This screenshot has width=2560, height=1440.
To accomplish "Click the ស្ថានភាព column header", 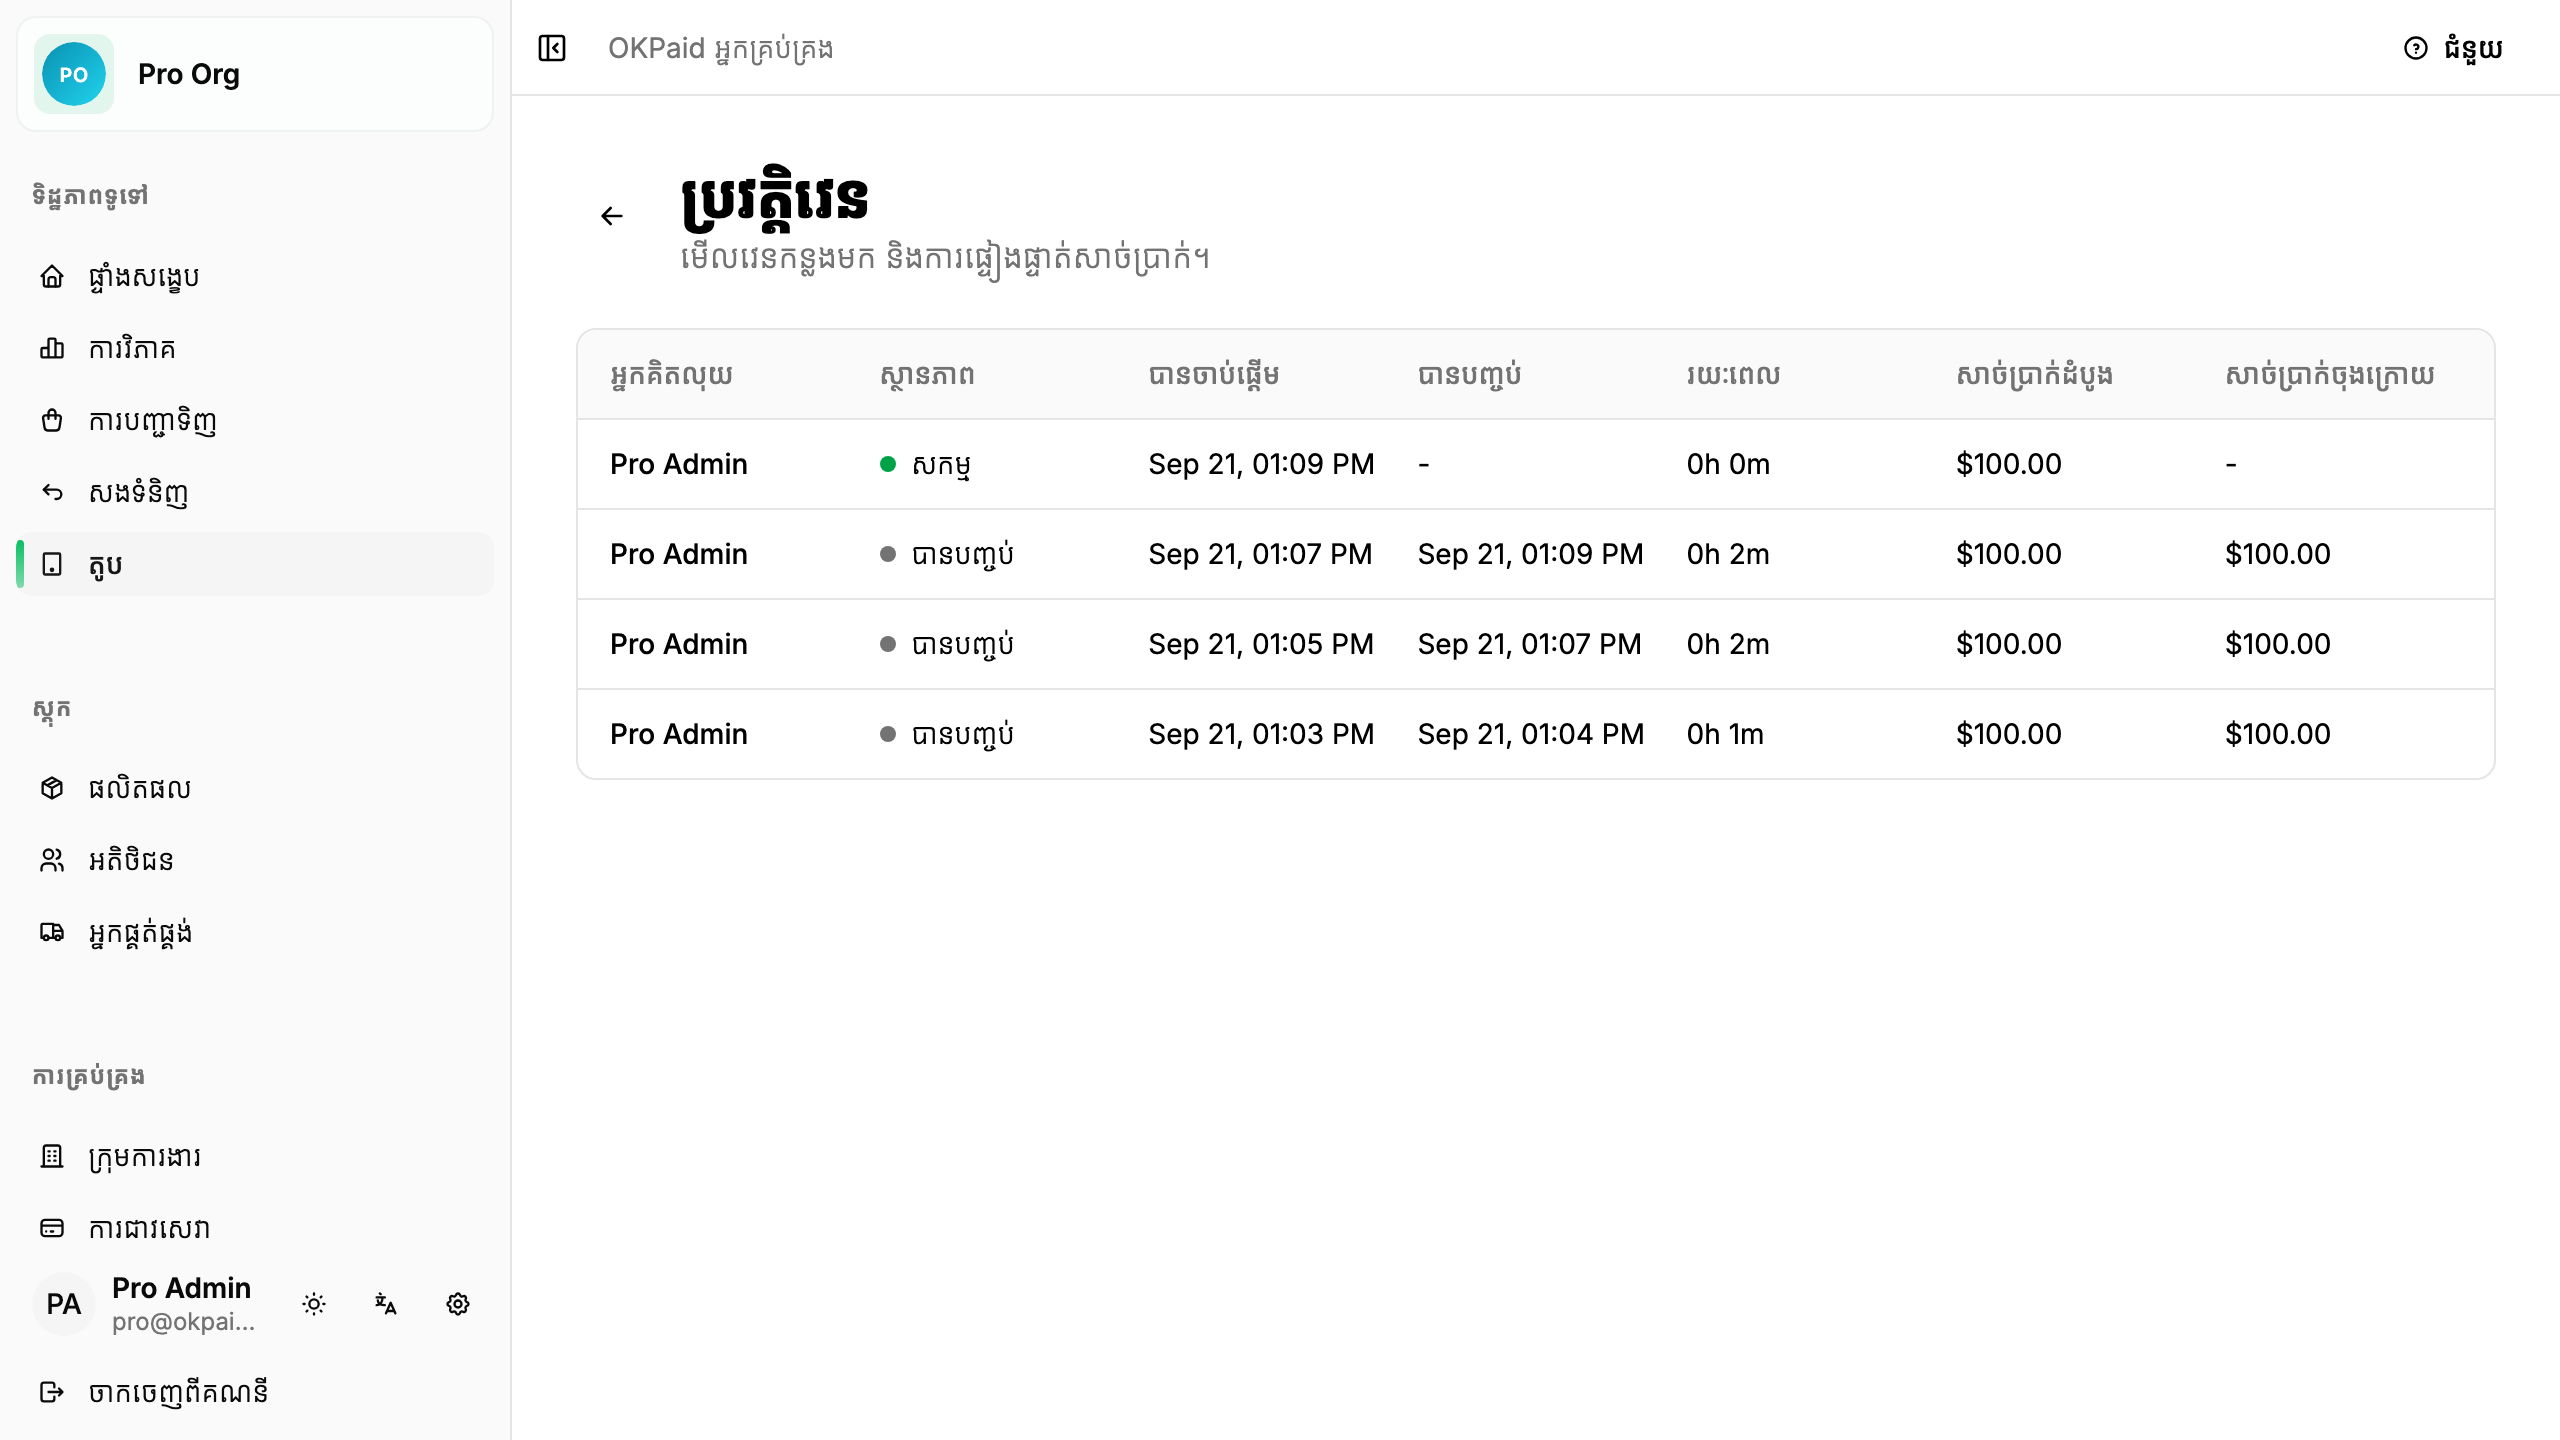I will click(927, 375).
